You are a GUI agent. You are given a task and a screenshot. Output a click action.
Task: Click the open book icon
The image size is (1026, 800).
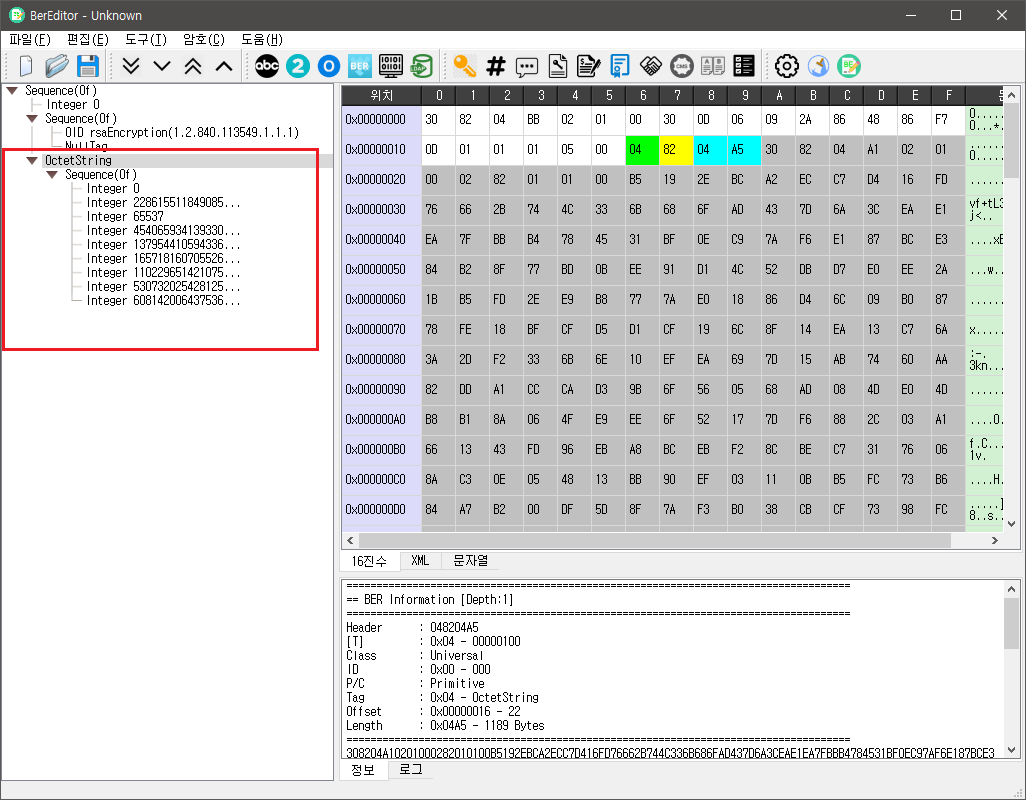click(713, 66)
